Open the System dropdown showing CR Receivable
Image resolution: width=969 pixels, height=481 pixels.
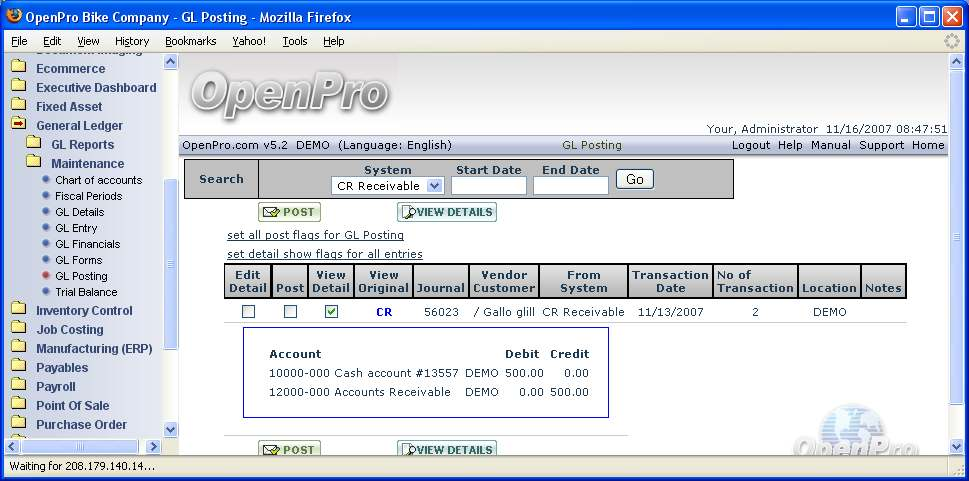(x=387, y=185)
